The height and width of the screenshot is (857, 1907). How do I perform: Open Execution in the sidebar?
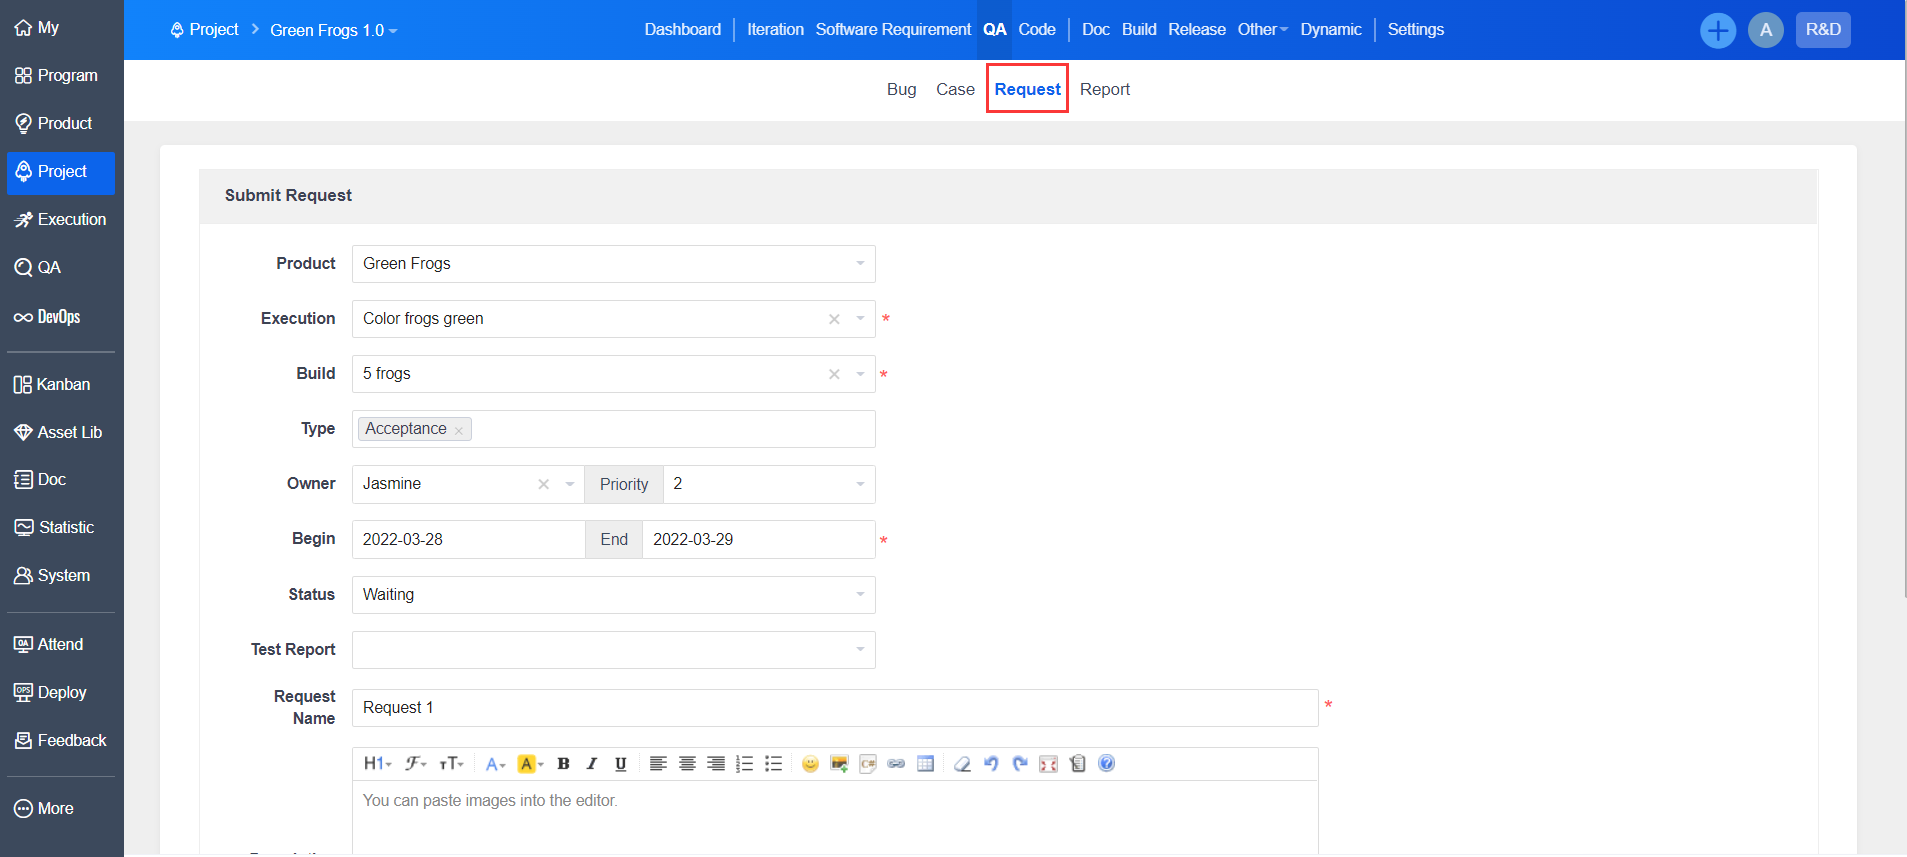(x=61, y=220)
